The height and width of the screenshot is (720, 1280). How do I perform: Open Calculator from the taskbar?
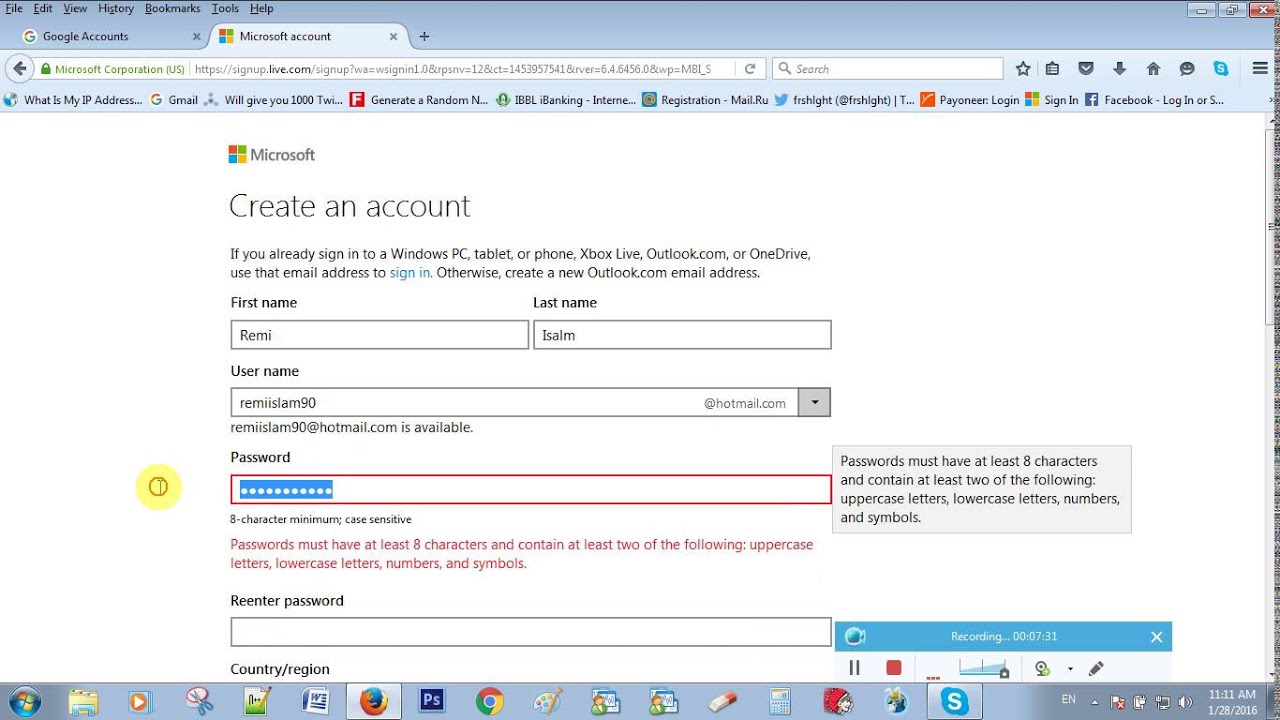[779, 701]
